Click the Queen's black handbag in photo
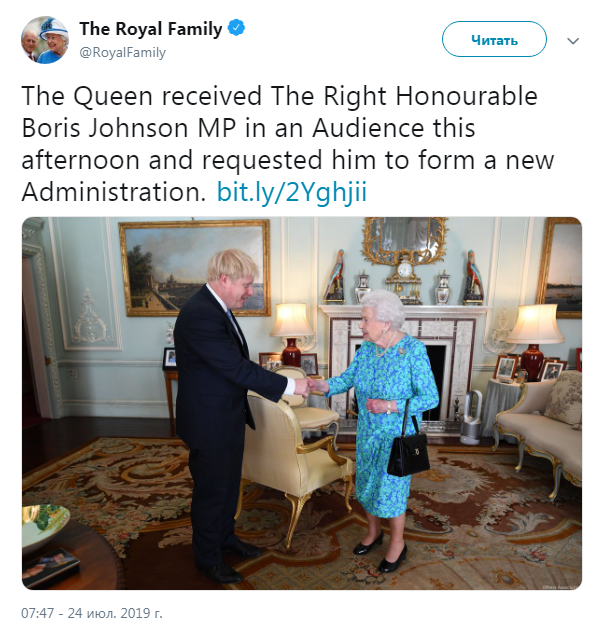The height and width of the screenshot is (627, 609). [408, 450]
